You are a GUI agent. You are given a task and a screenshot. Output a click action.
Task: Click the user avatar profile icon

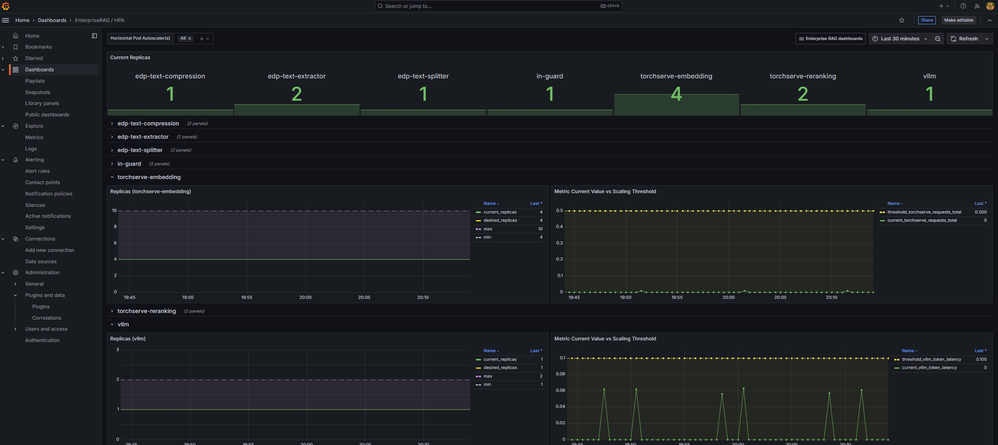click(x=990, y=6)
